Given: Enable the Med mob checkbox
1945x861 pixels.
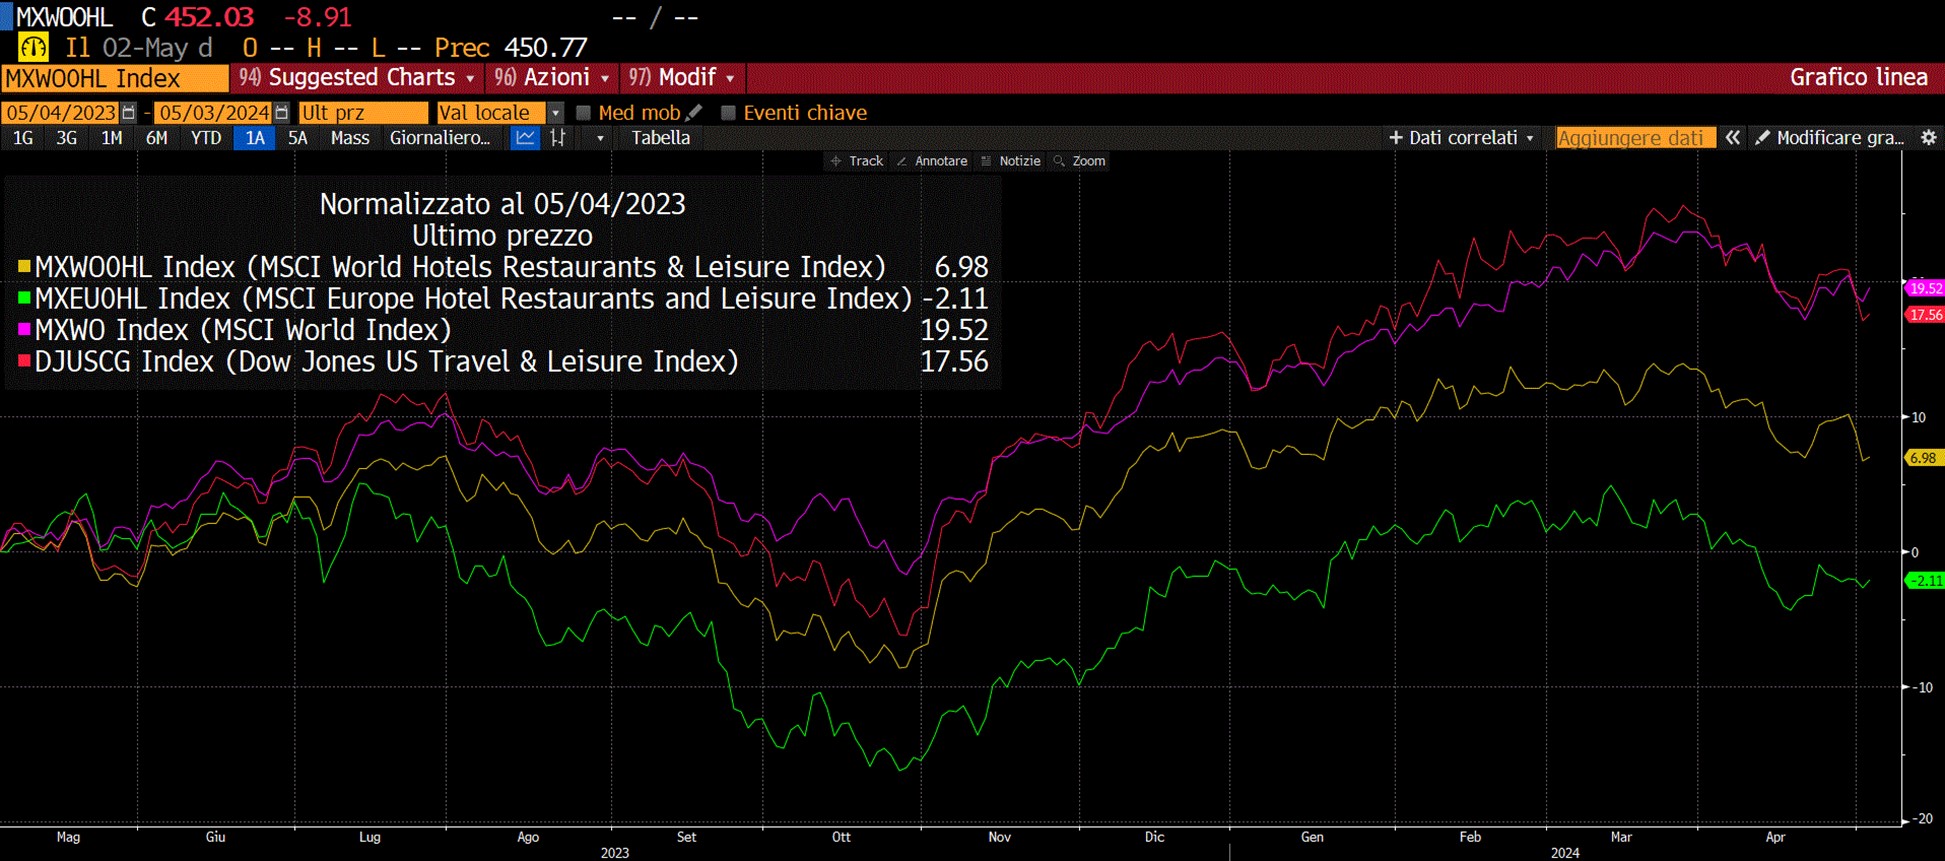Looking at the screenshot, I should (584, 113).
